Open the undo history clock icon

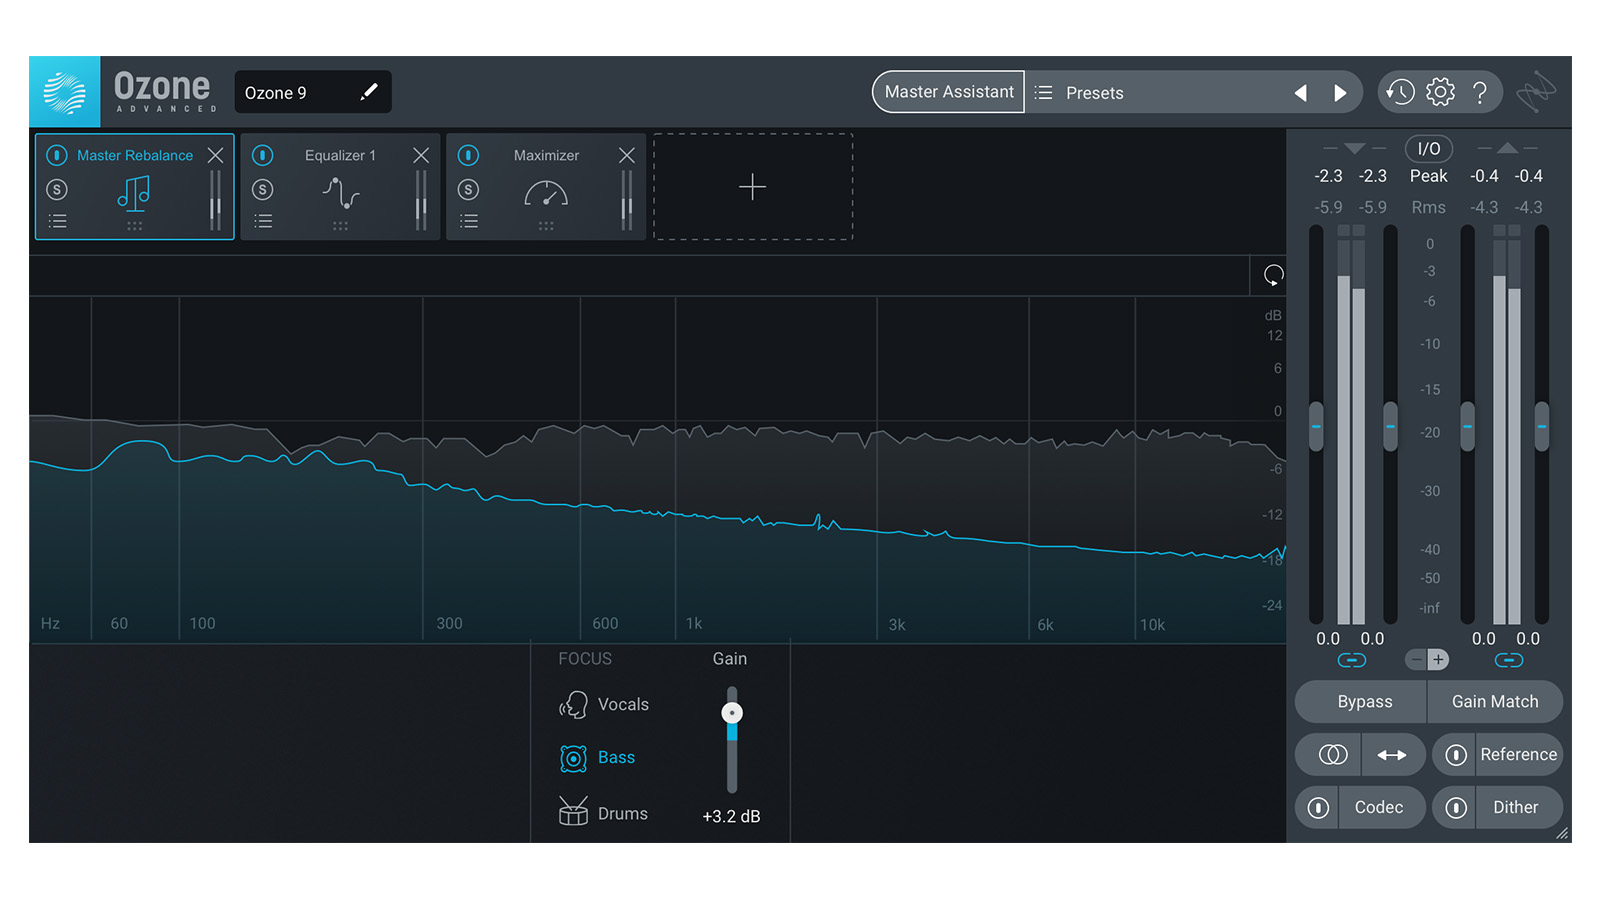click(x=1399, y=92)
